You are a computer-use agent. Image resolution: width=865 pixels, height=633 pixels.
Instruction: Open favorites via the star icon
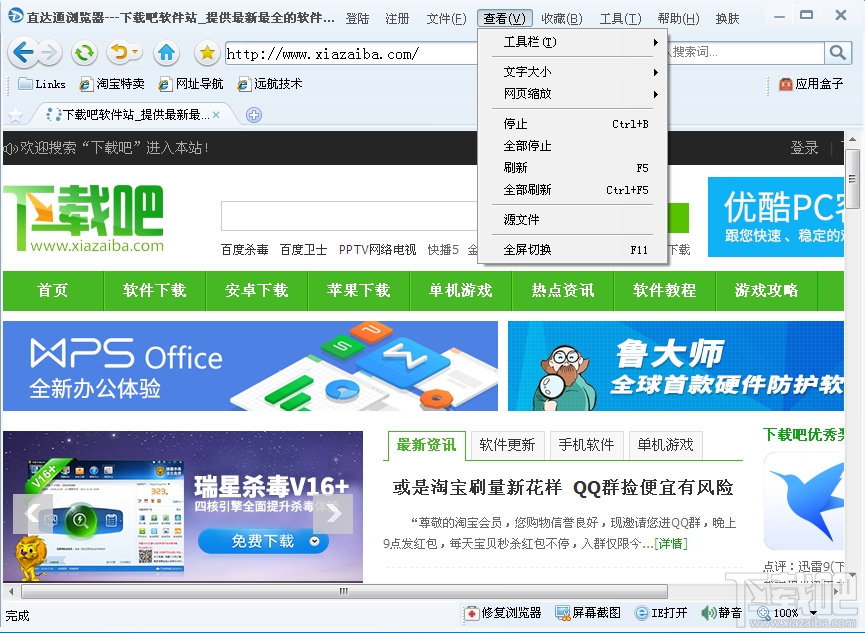pos(206,52)
